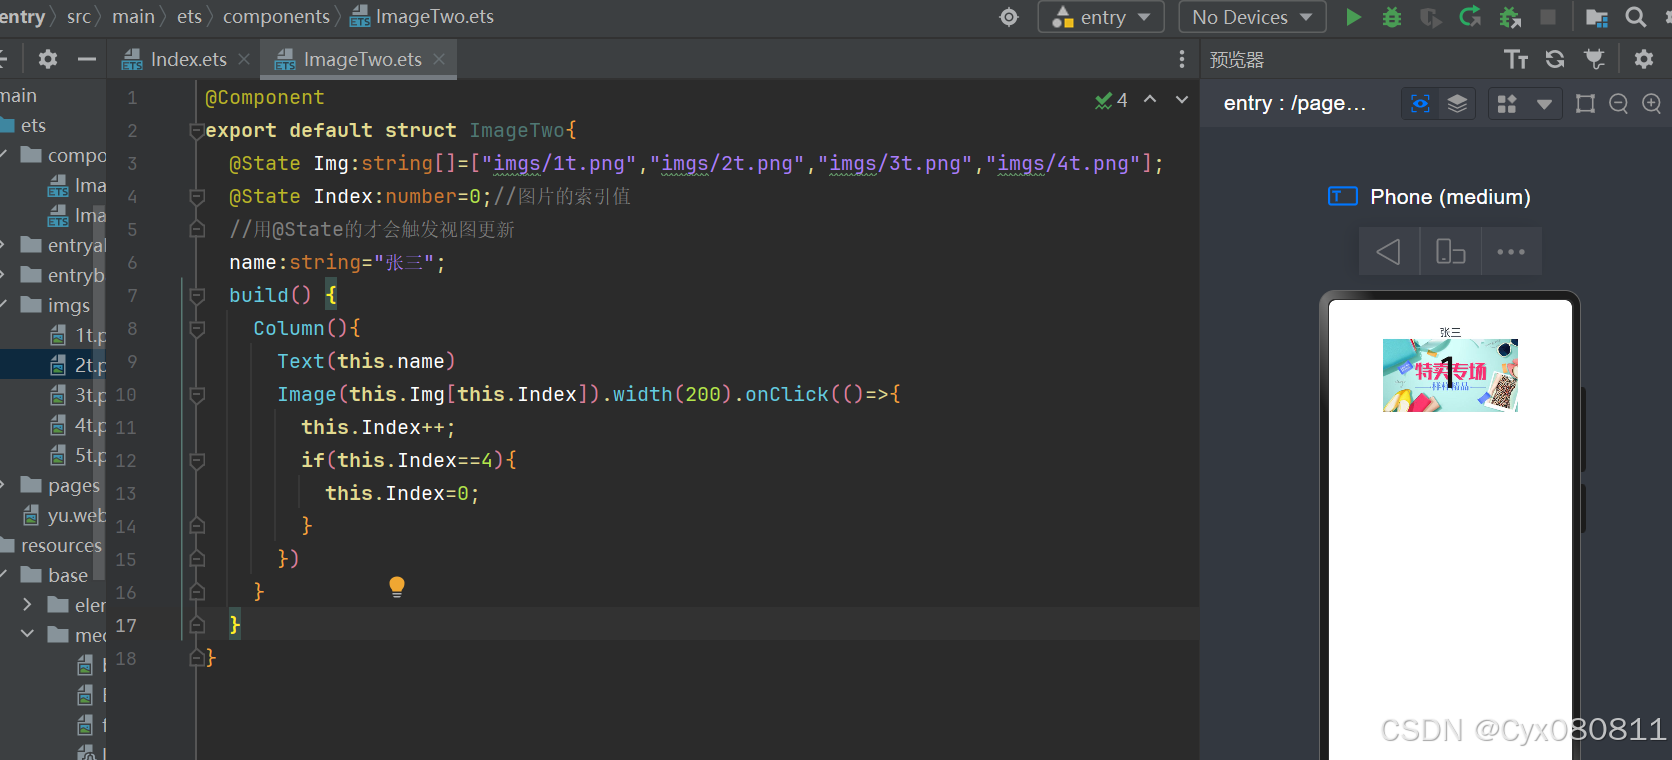Click line number 17 in gutter
The width and height of the screenshot is (1672, 760).
pos(126,625)
